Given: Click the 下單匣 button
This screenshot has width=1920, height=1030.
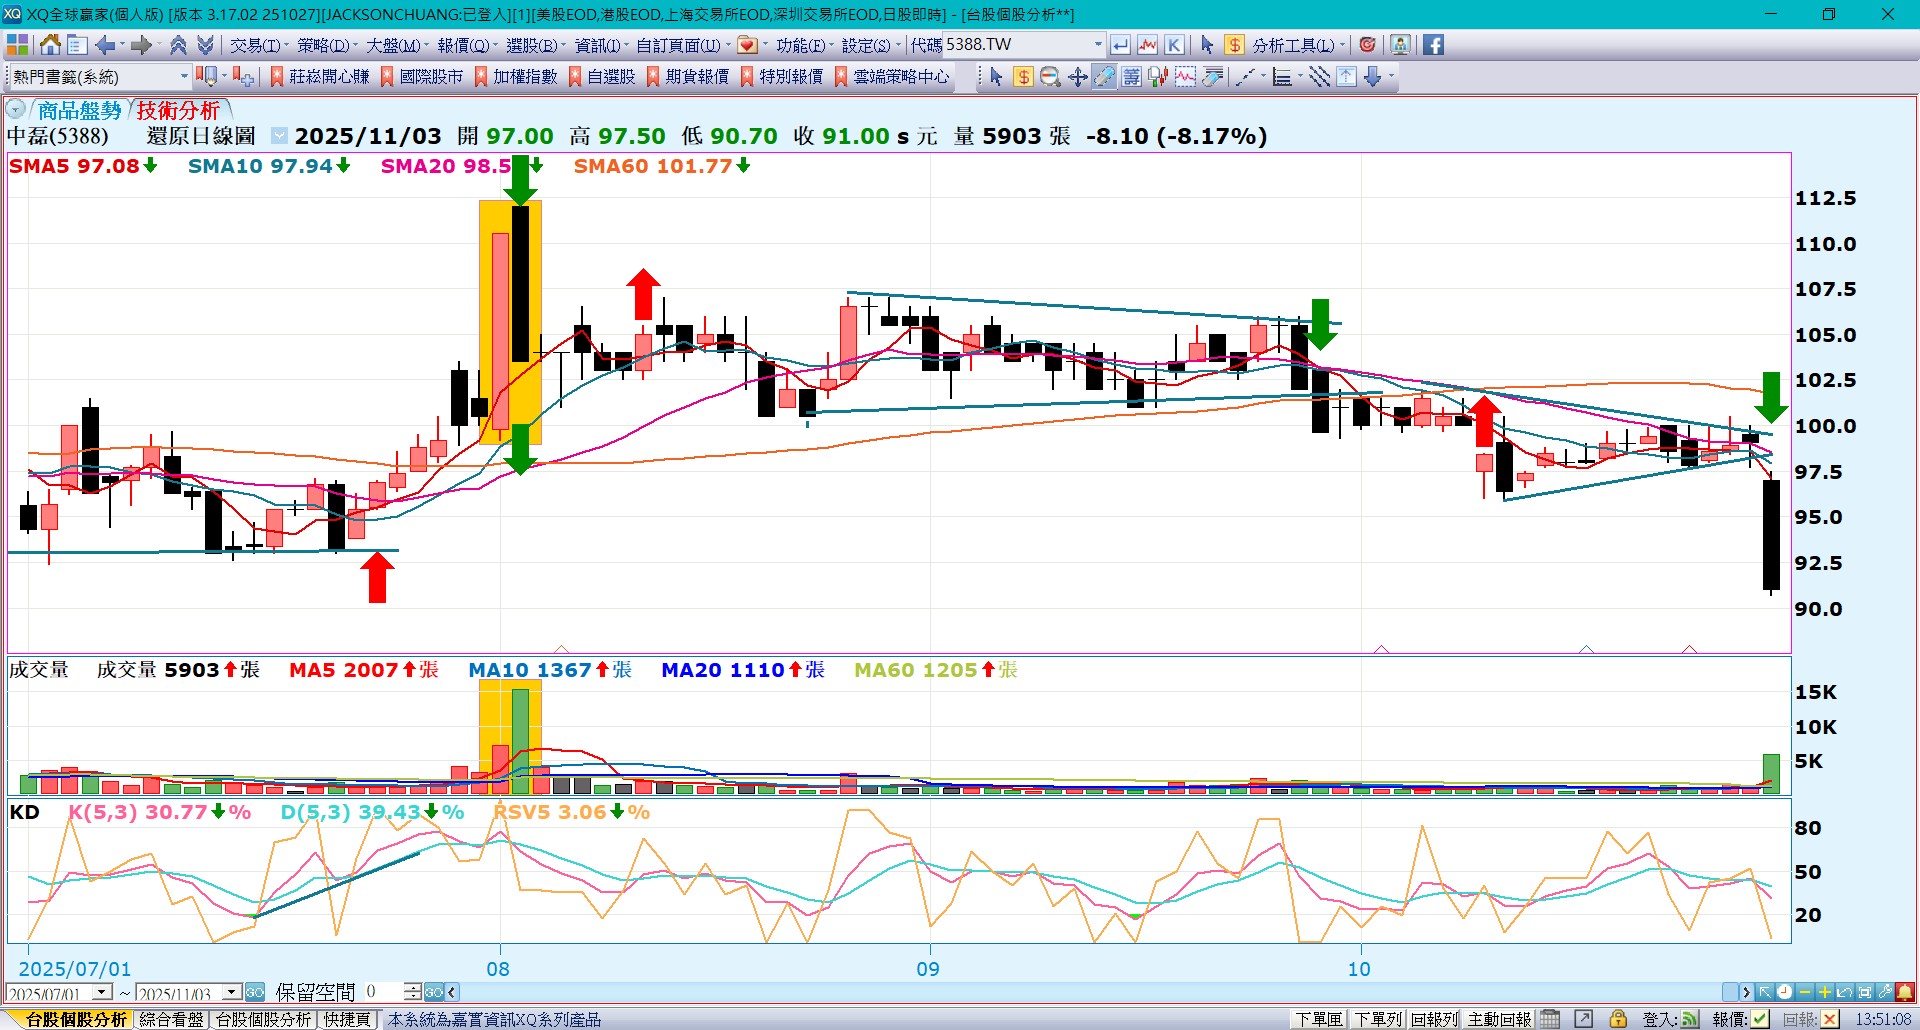Looking at the screenshot, I should (x=1318, y=1019).
